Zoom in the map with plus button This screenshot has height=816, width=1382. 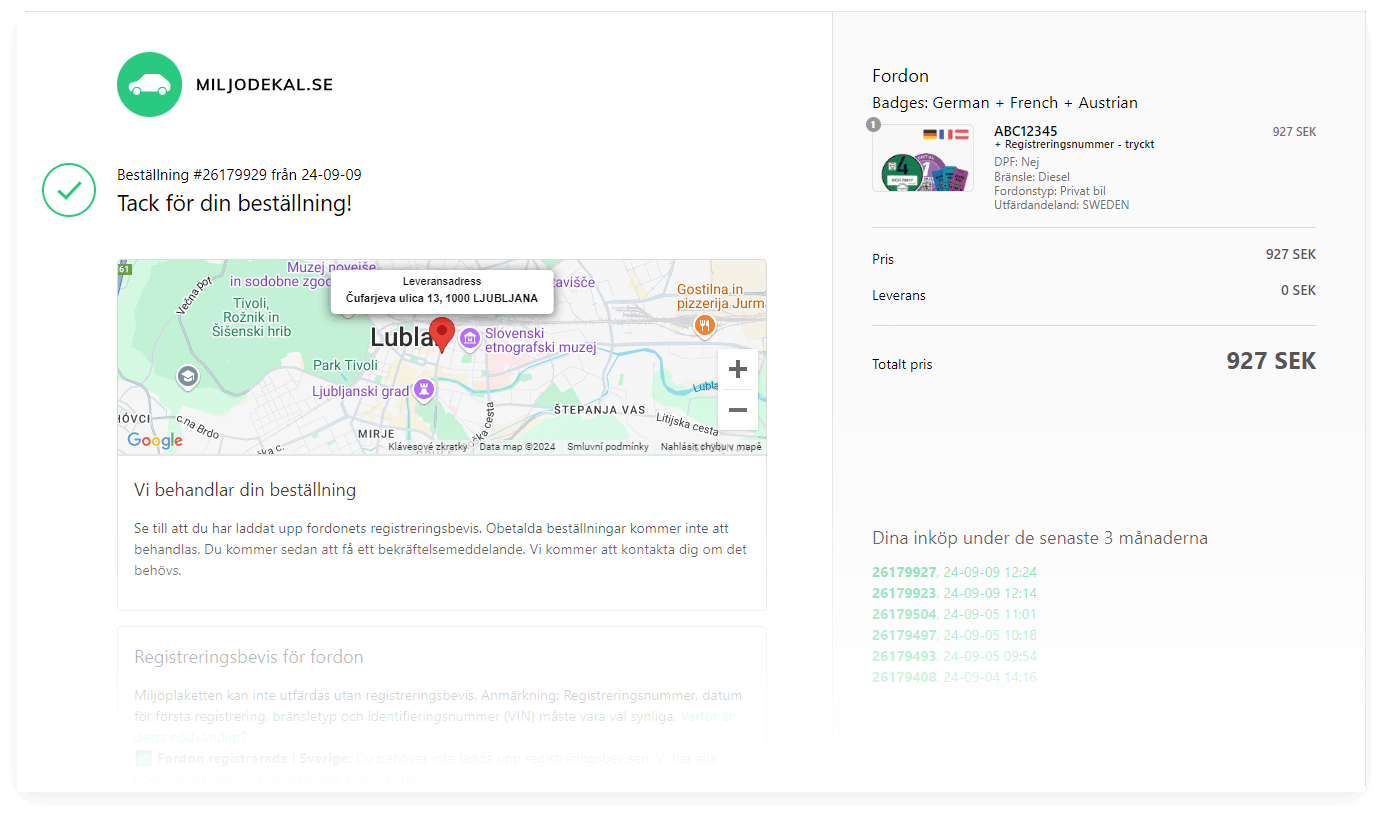point(737,370)
